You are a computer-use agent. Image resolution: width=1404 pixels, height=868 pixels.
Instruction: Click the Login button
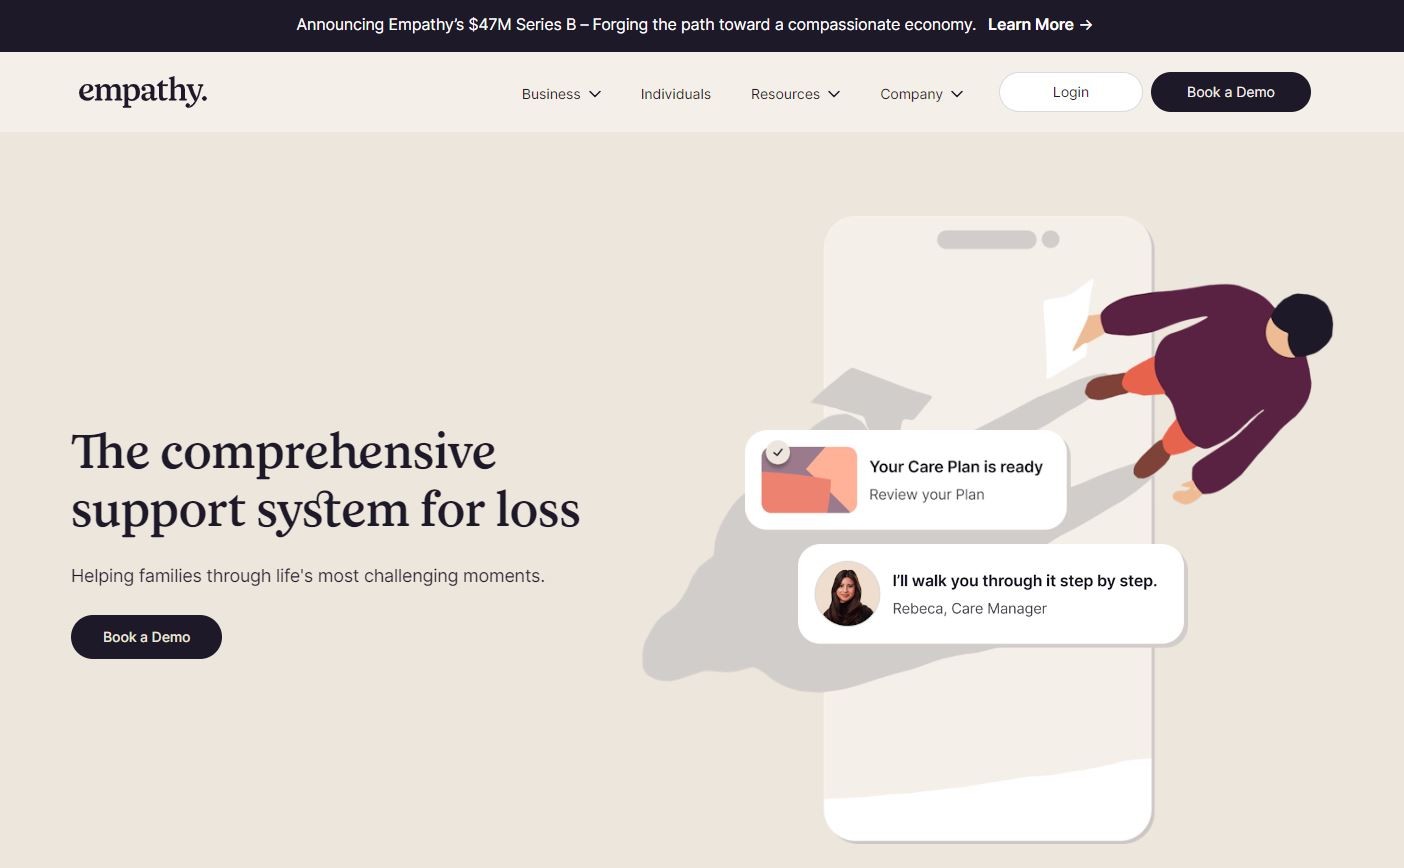click(1071, 92)
